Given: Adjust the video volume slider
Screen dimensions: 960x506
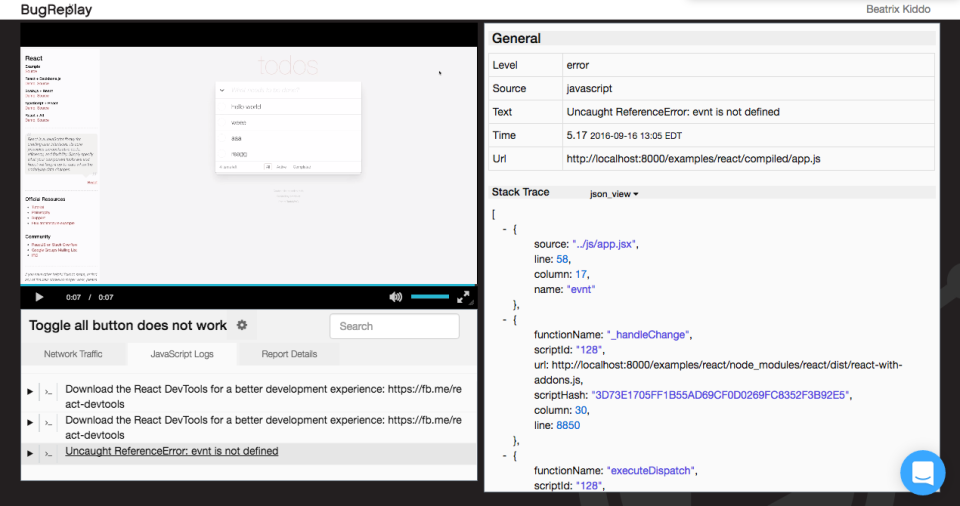Looking at the screenshot, I should (x=430, y=296).
